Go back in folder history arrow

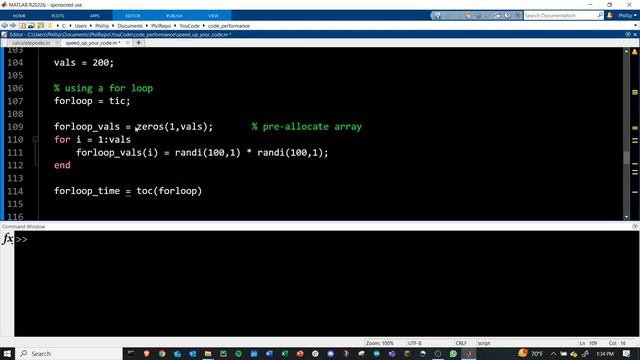[x=4, y=26]
